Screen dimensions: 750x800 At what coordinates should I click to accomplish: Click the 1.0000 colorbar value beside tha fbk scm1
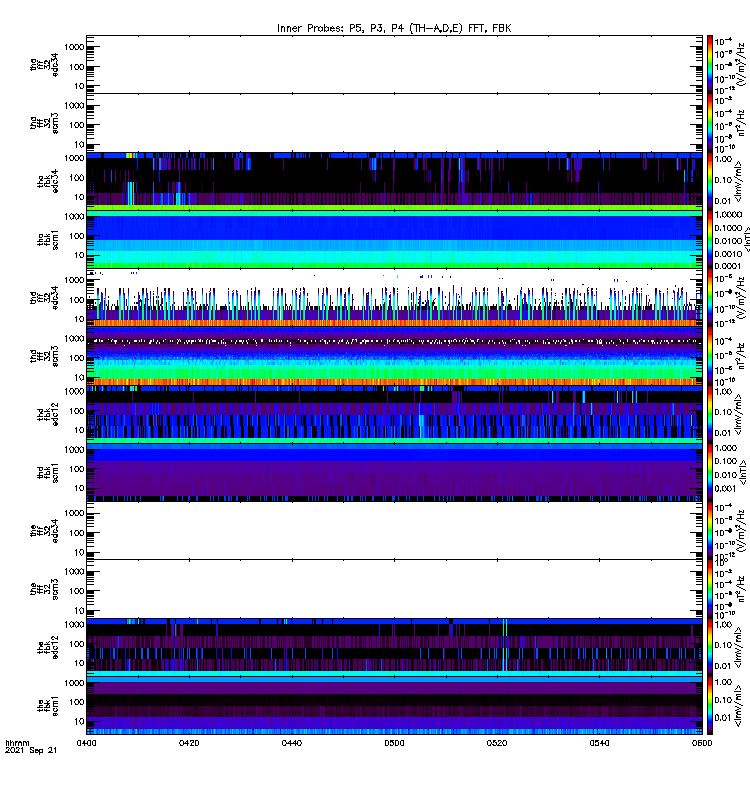pyautogui.click(x=728, y=215)
